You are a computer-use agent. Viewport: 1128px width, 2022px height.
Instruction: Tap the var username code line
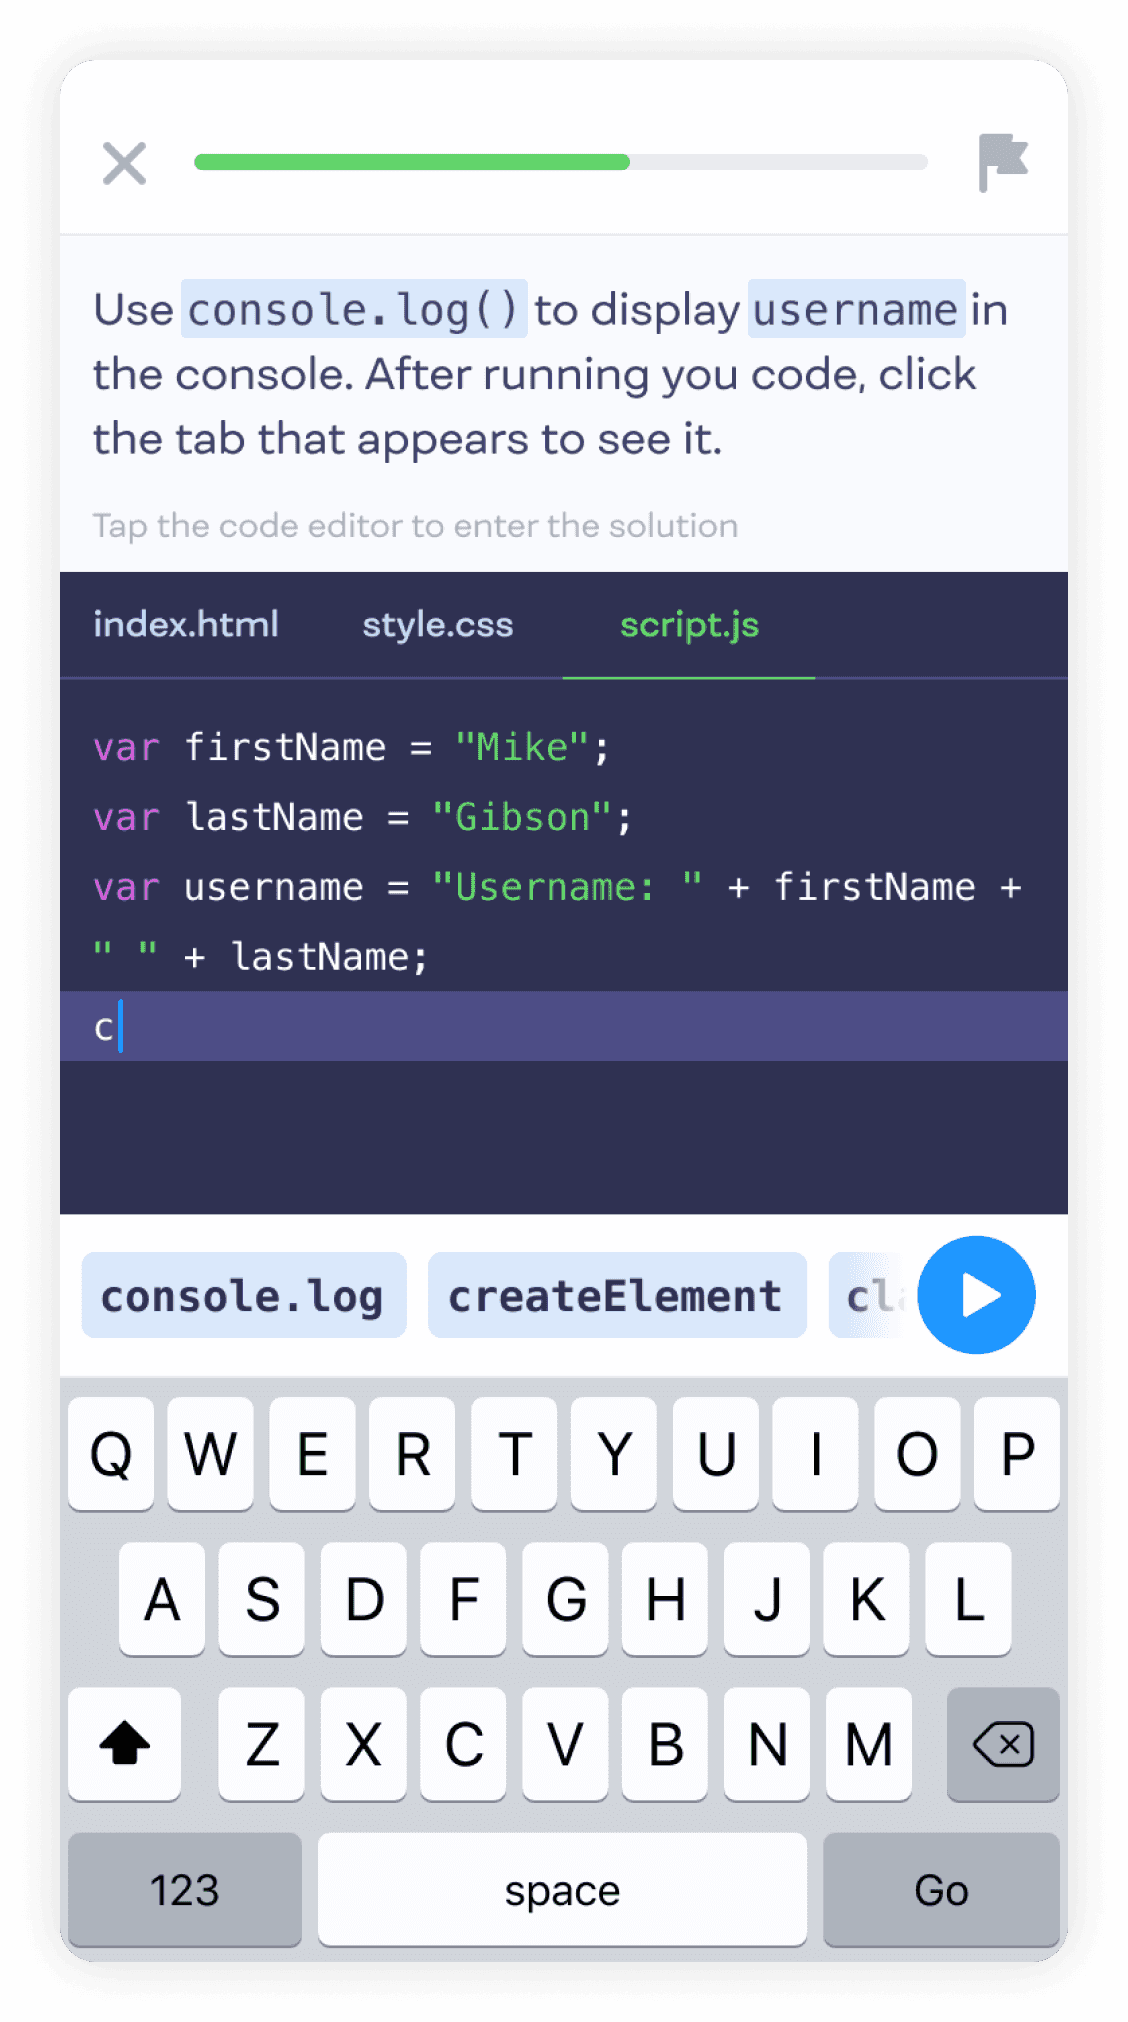tap(557, 887)
